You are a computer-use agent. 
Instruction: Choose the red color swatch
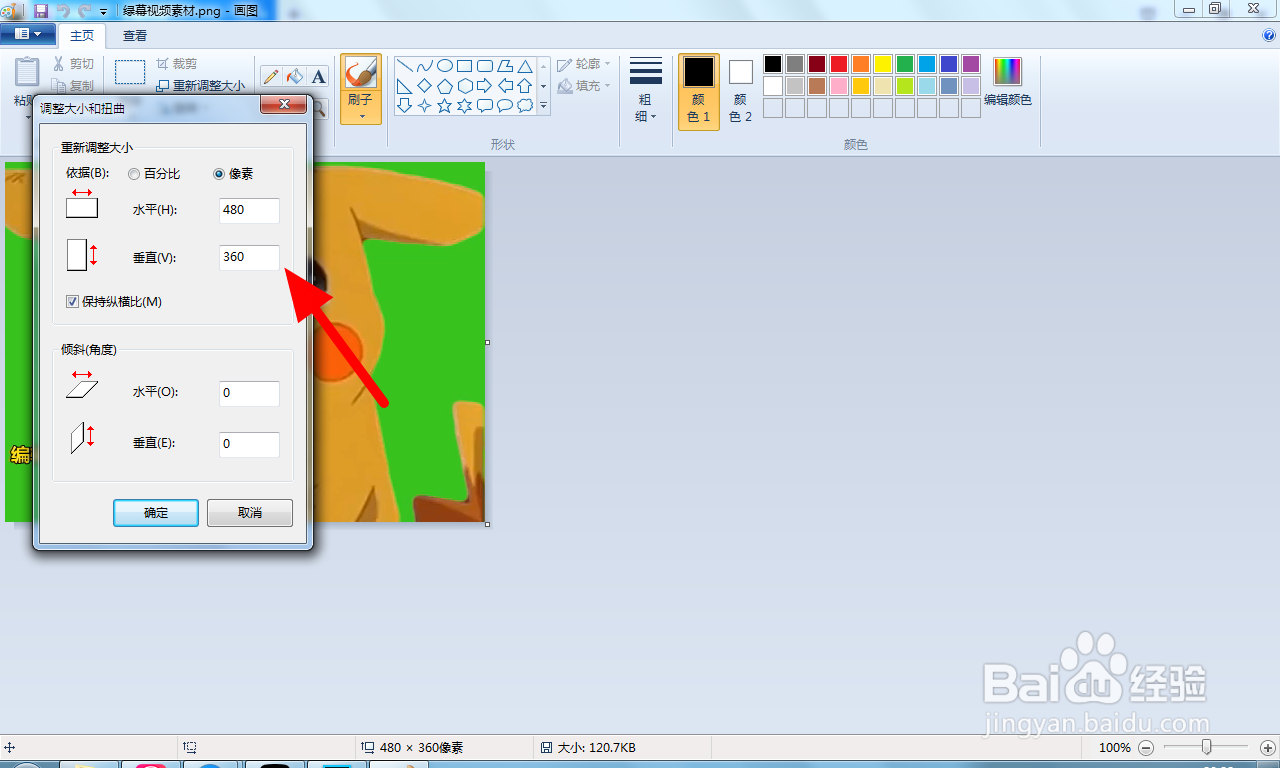coord(839,64)
